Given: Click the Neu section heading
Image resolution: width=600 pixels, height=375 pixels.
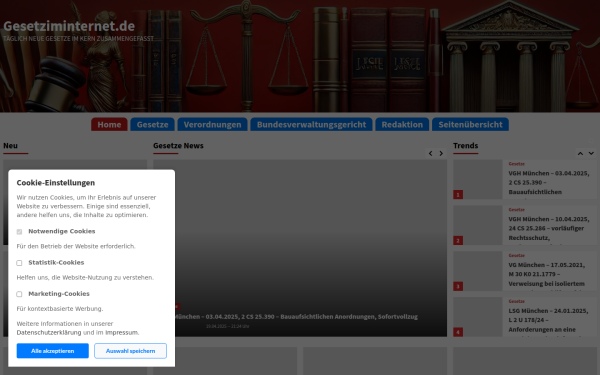Looking at the screenshot, I should (x=10, y=146).
